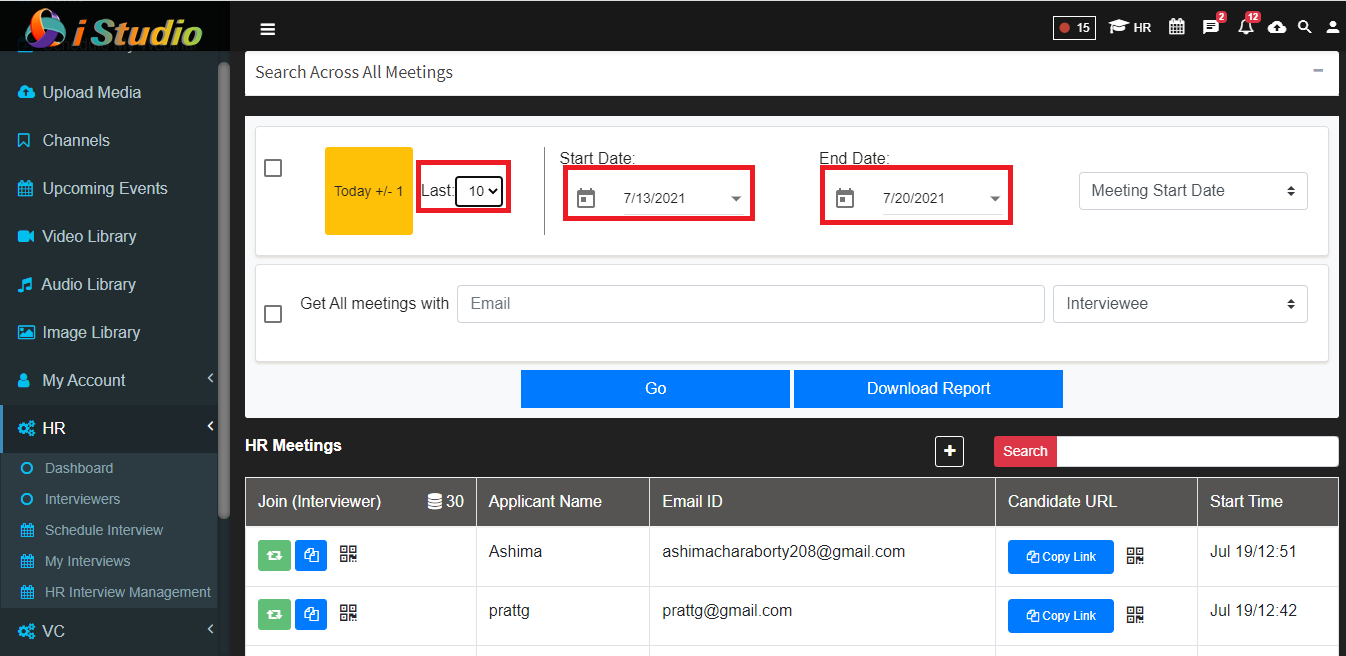Click the green join icon in Ashima row
This screenshot has width=1346, height=656.
point(274,556)
